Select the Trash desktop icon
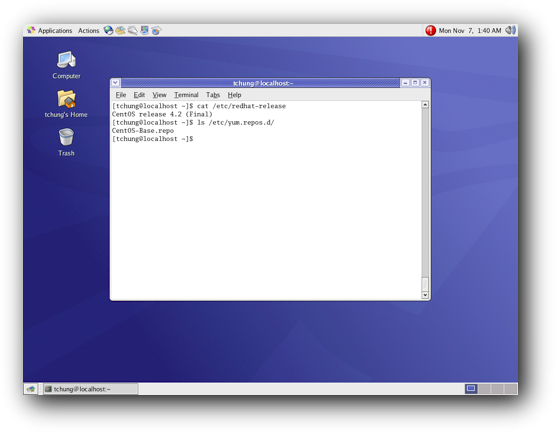 66,142
